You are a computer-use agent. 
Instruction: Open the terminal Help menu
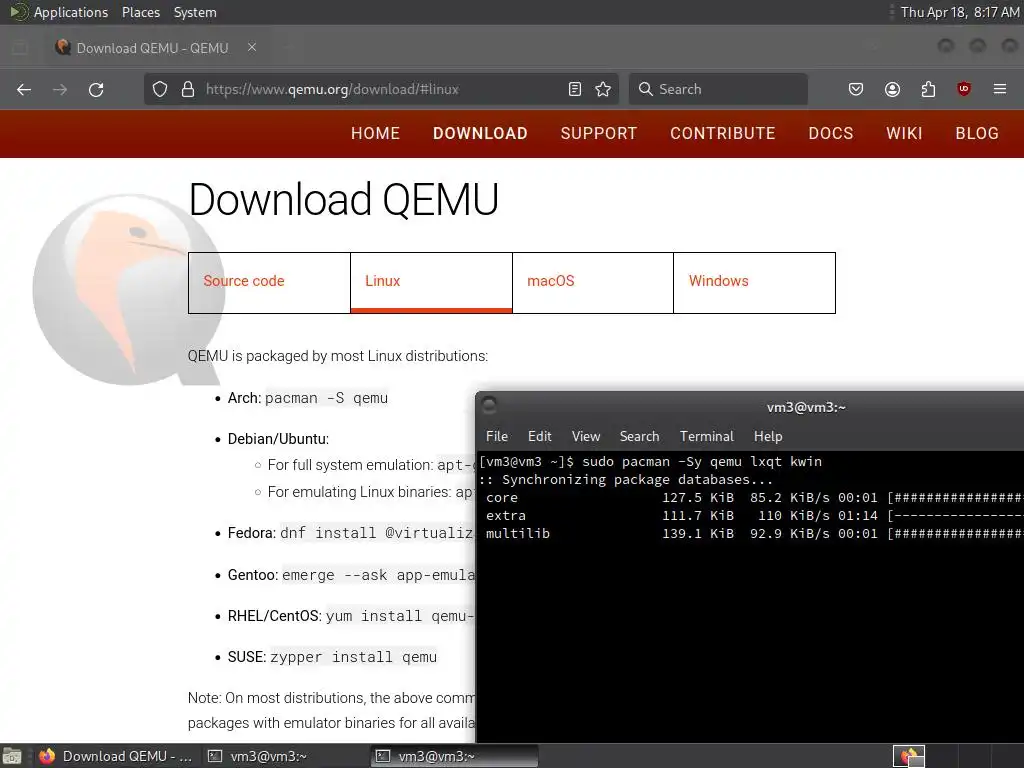768,436
